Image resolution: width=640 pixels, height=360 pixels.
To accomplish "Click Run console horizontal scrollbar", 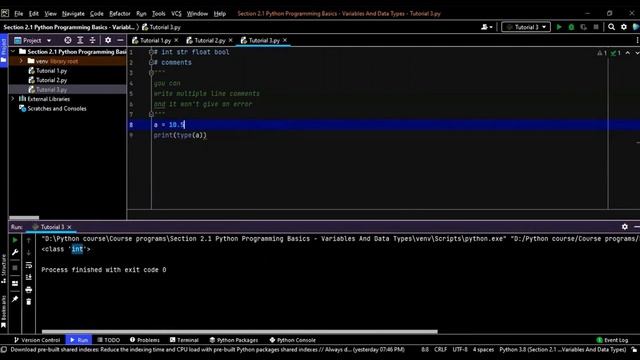I will point(240,332).
